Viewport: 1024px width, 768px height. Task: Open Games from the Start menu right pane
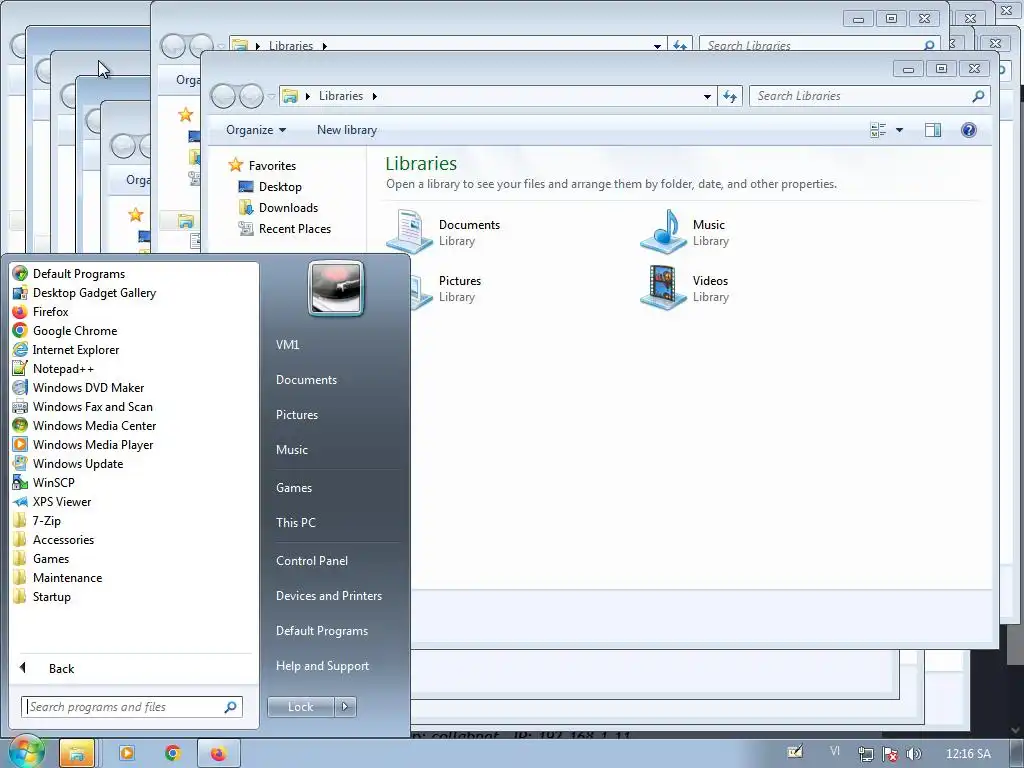(294, 488)
